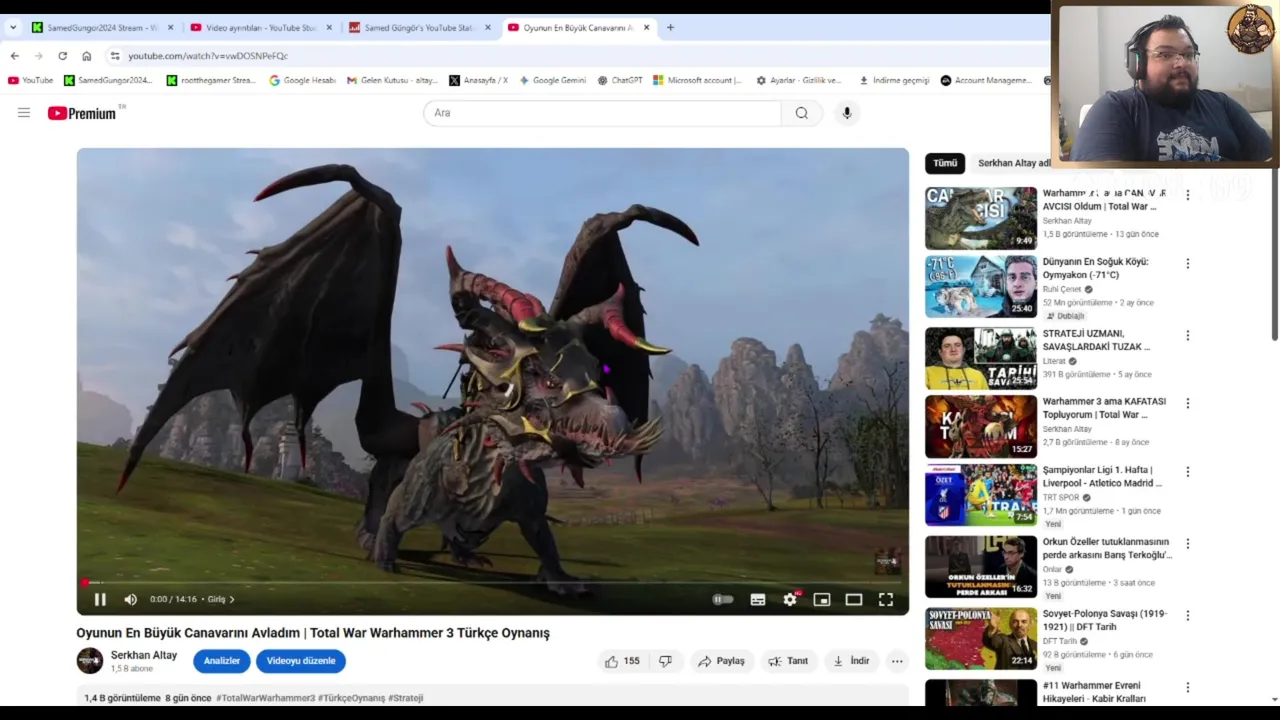
Task: Open the CANAVAR AVCISI video thumbnail
Action: click(981, 218)
